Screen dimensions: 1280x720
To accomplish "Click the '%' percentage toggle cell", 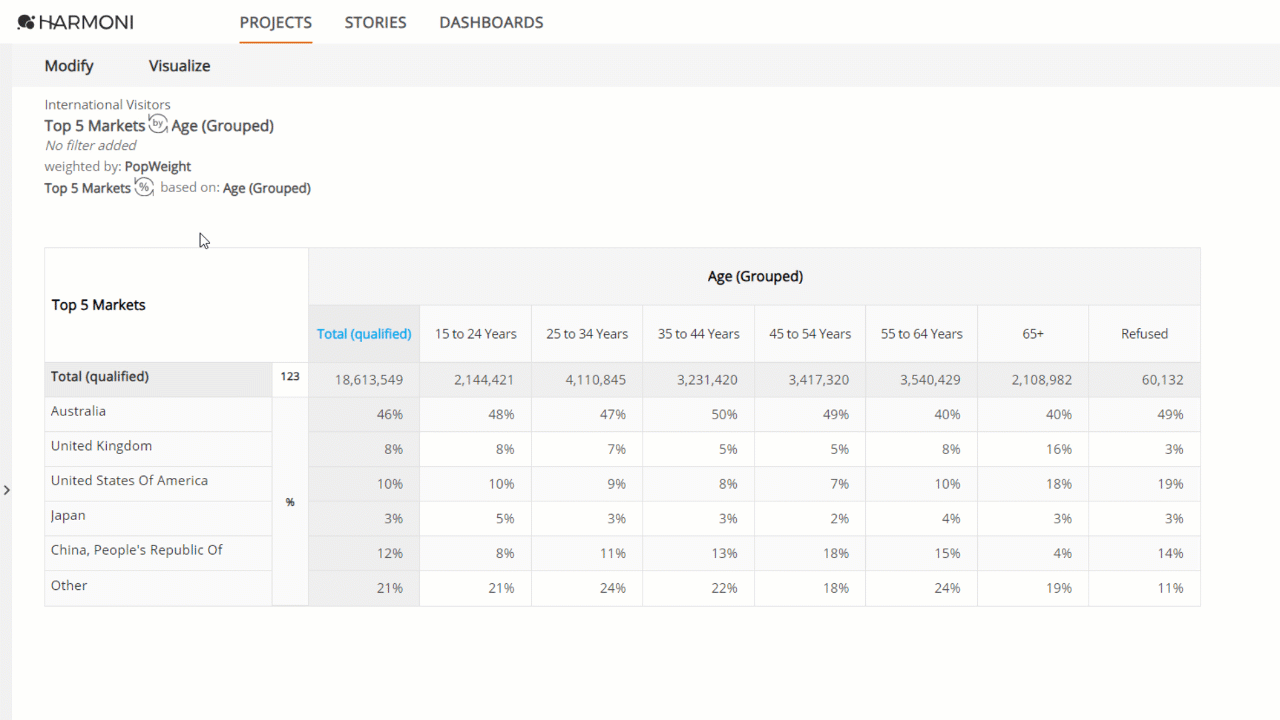I will click(x=290, y=502).
